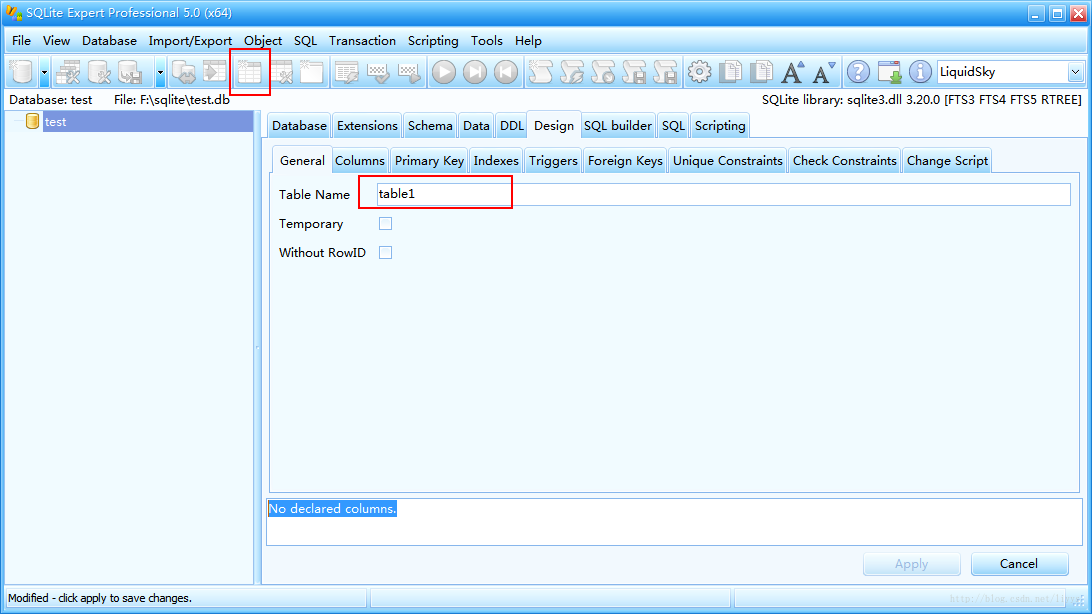The height and width of the screenshot is (614, 1092).
Task: Click in the Table Name input field
Action: pyautogui.click(x=722, y=194)
